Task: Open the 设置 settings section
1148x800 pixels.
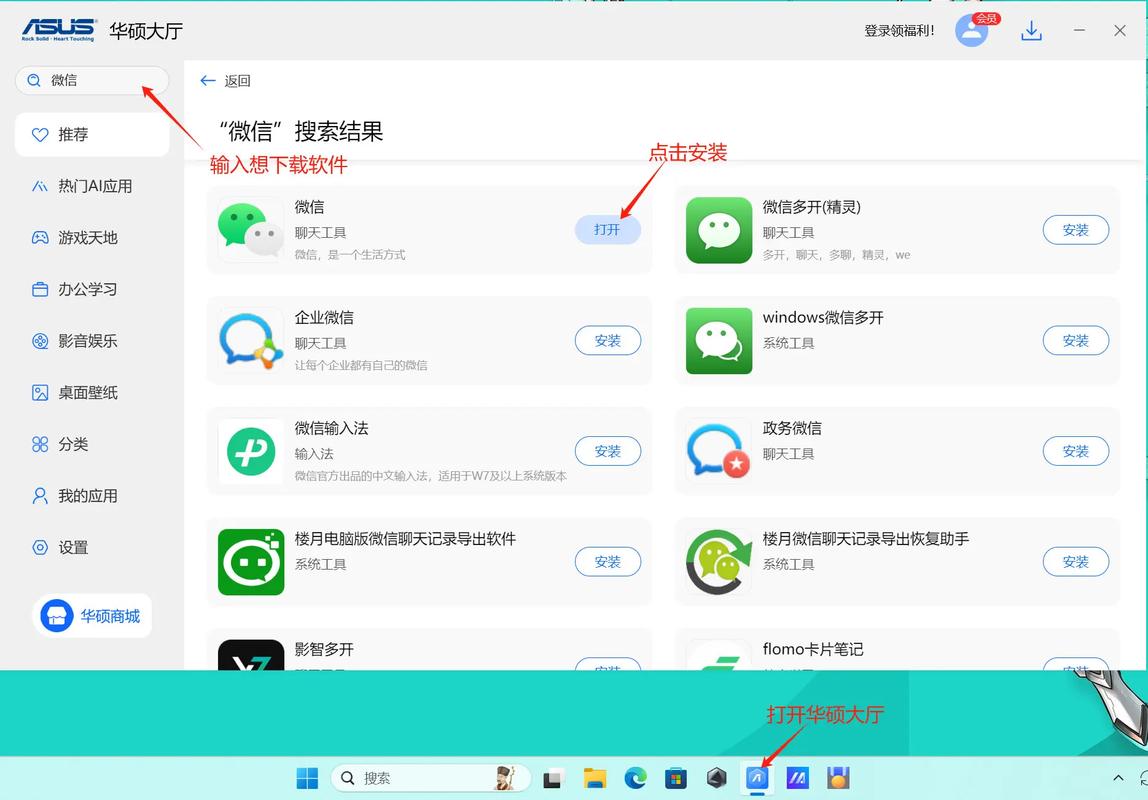Action: (90, 547)
